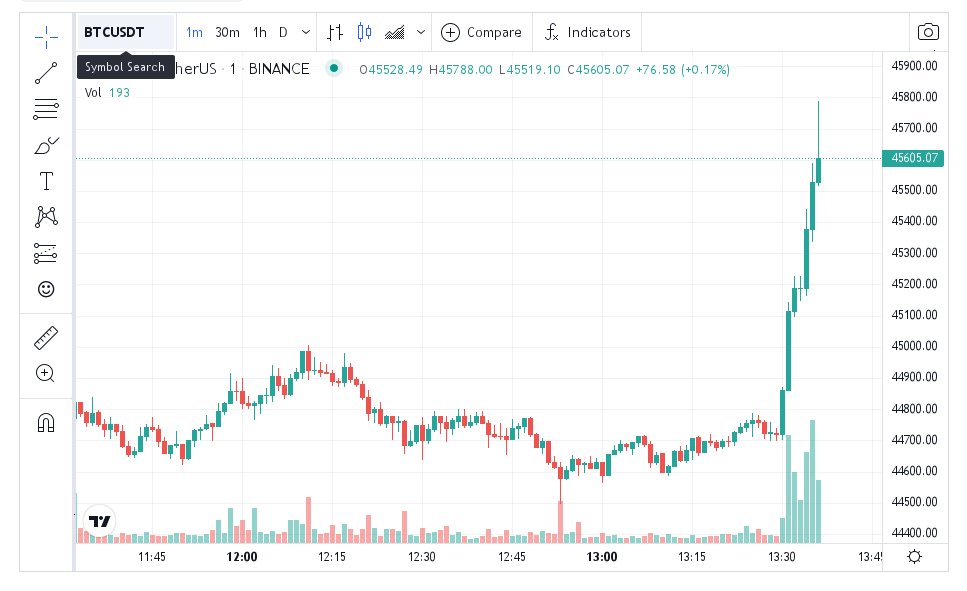Take a chart snapshot with the camera

928,32
